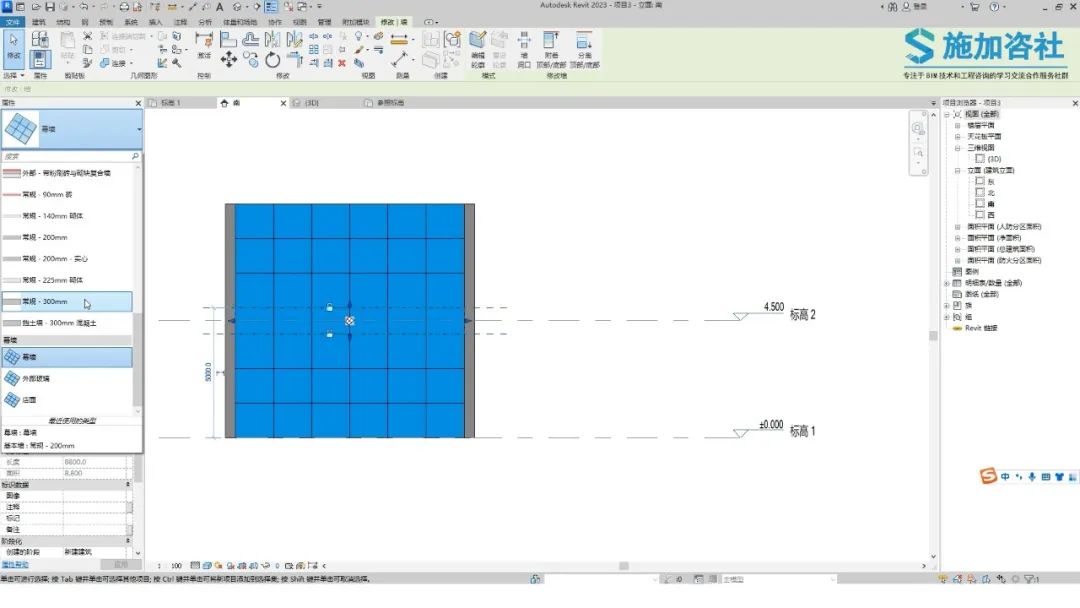
Task: Click the 属性帮助 properties help link
Action: [15, 565]
